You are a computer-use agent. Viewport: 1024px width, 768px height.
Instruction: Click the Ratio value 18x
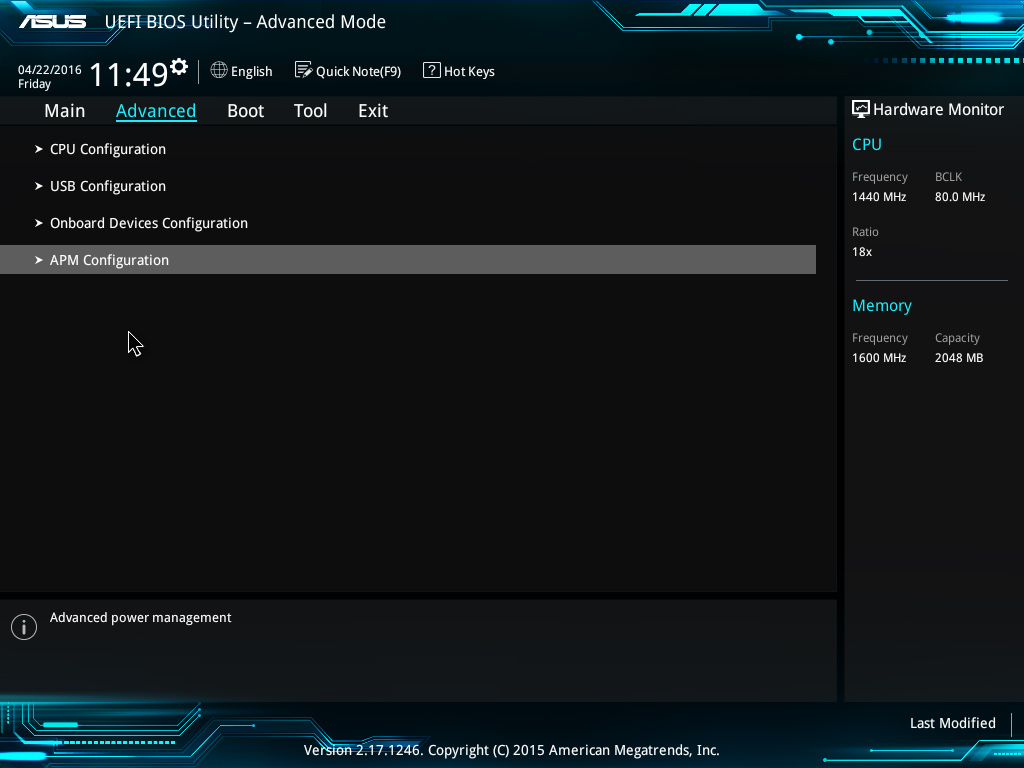tap(862, 251)
